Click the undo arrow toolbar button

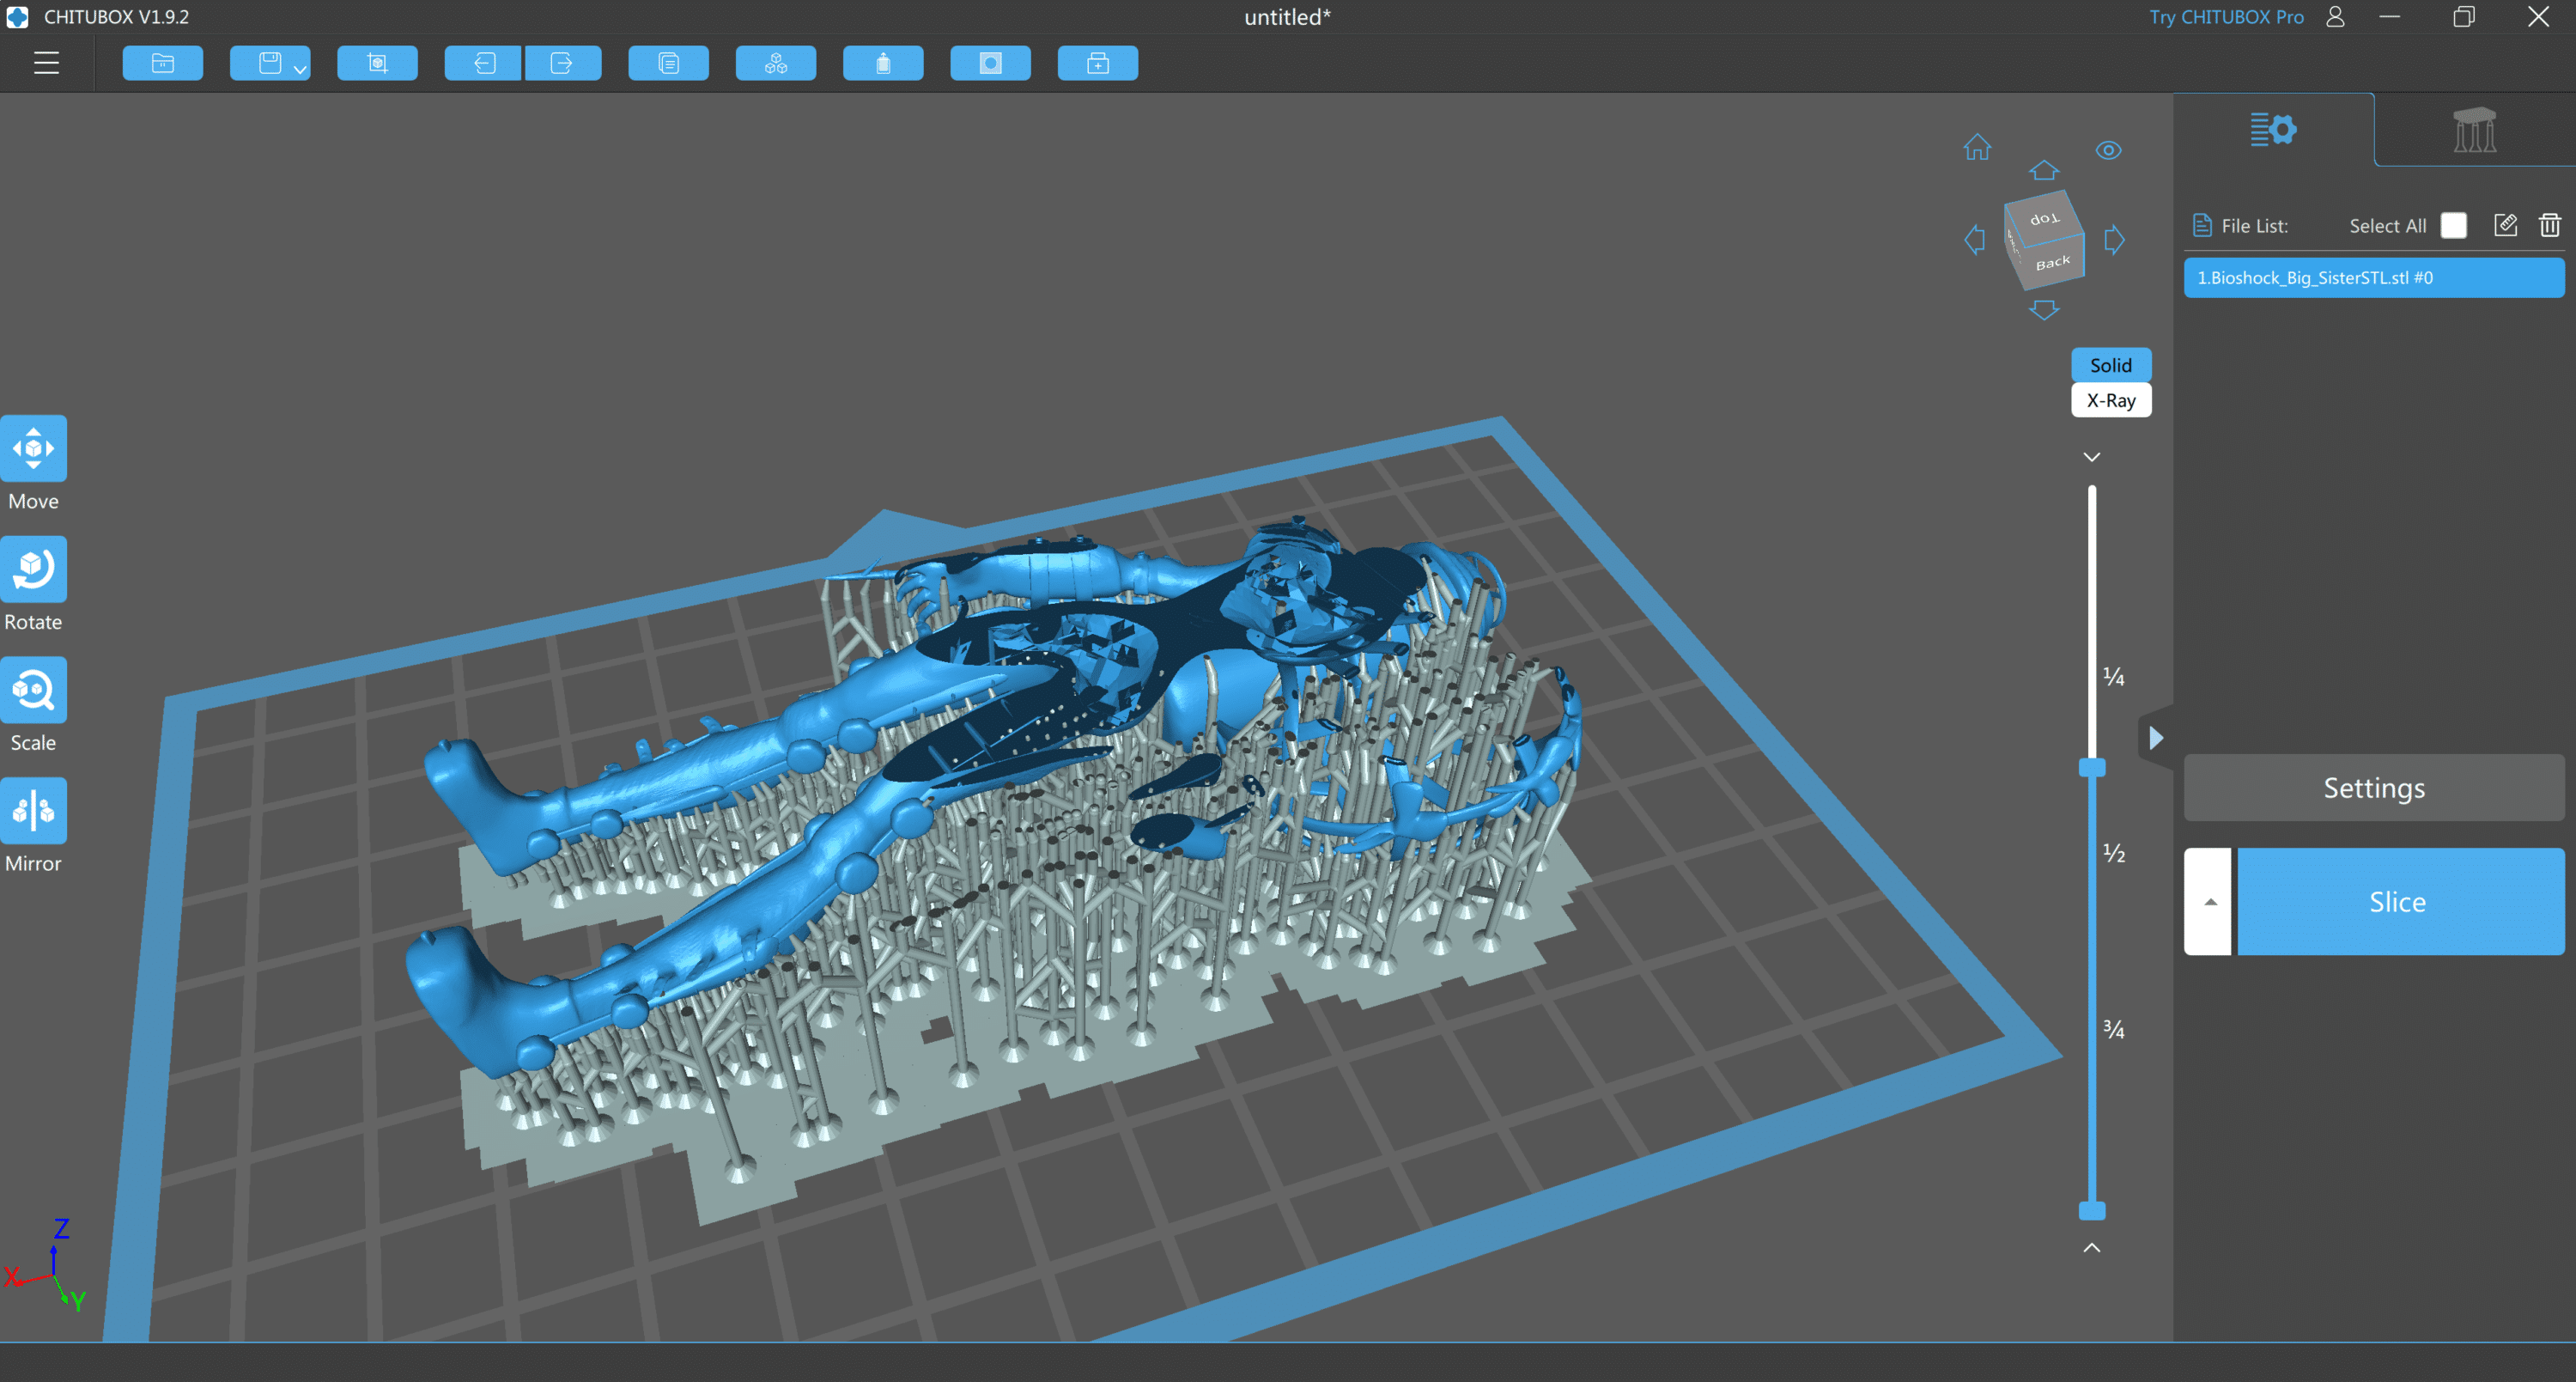click(484, 64)
